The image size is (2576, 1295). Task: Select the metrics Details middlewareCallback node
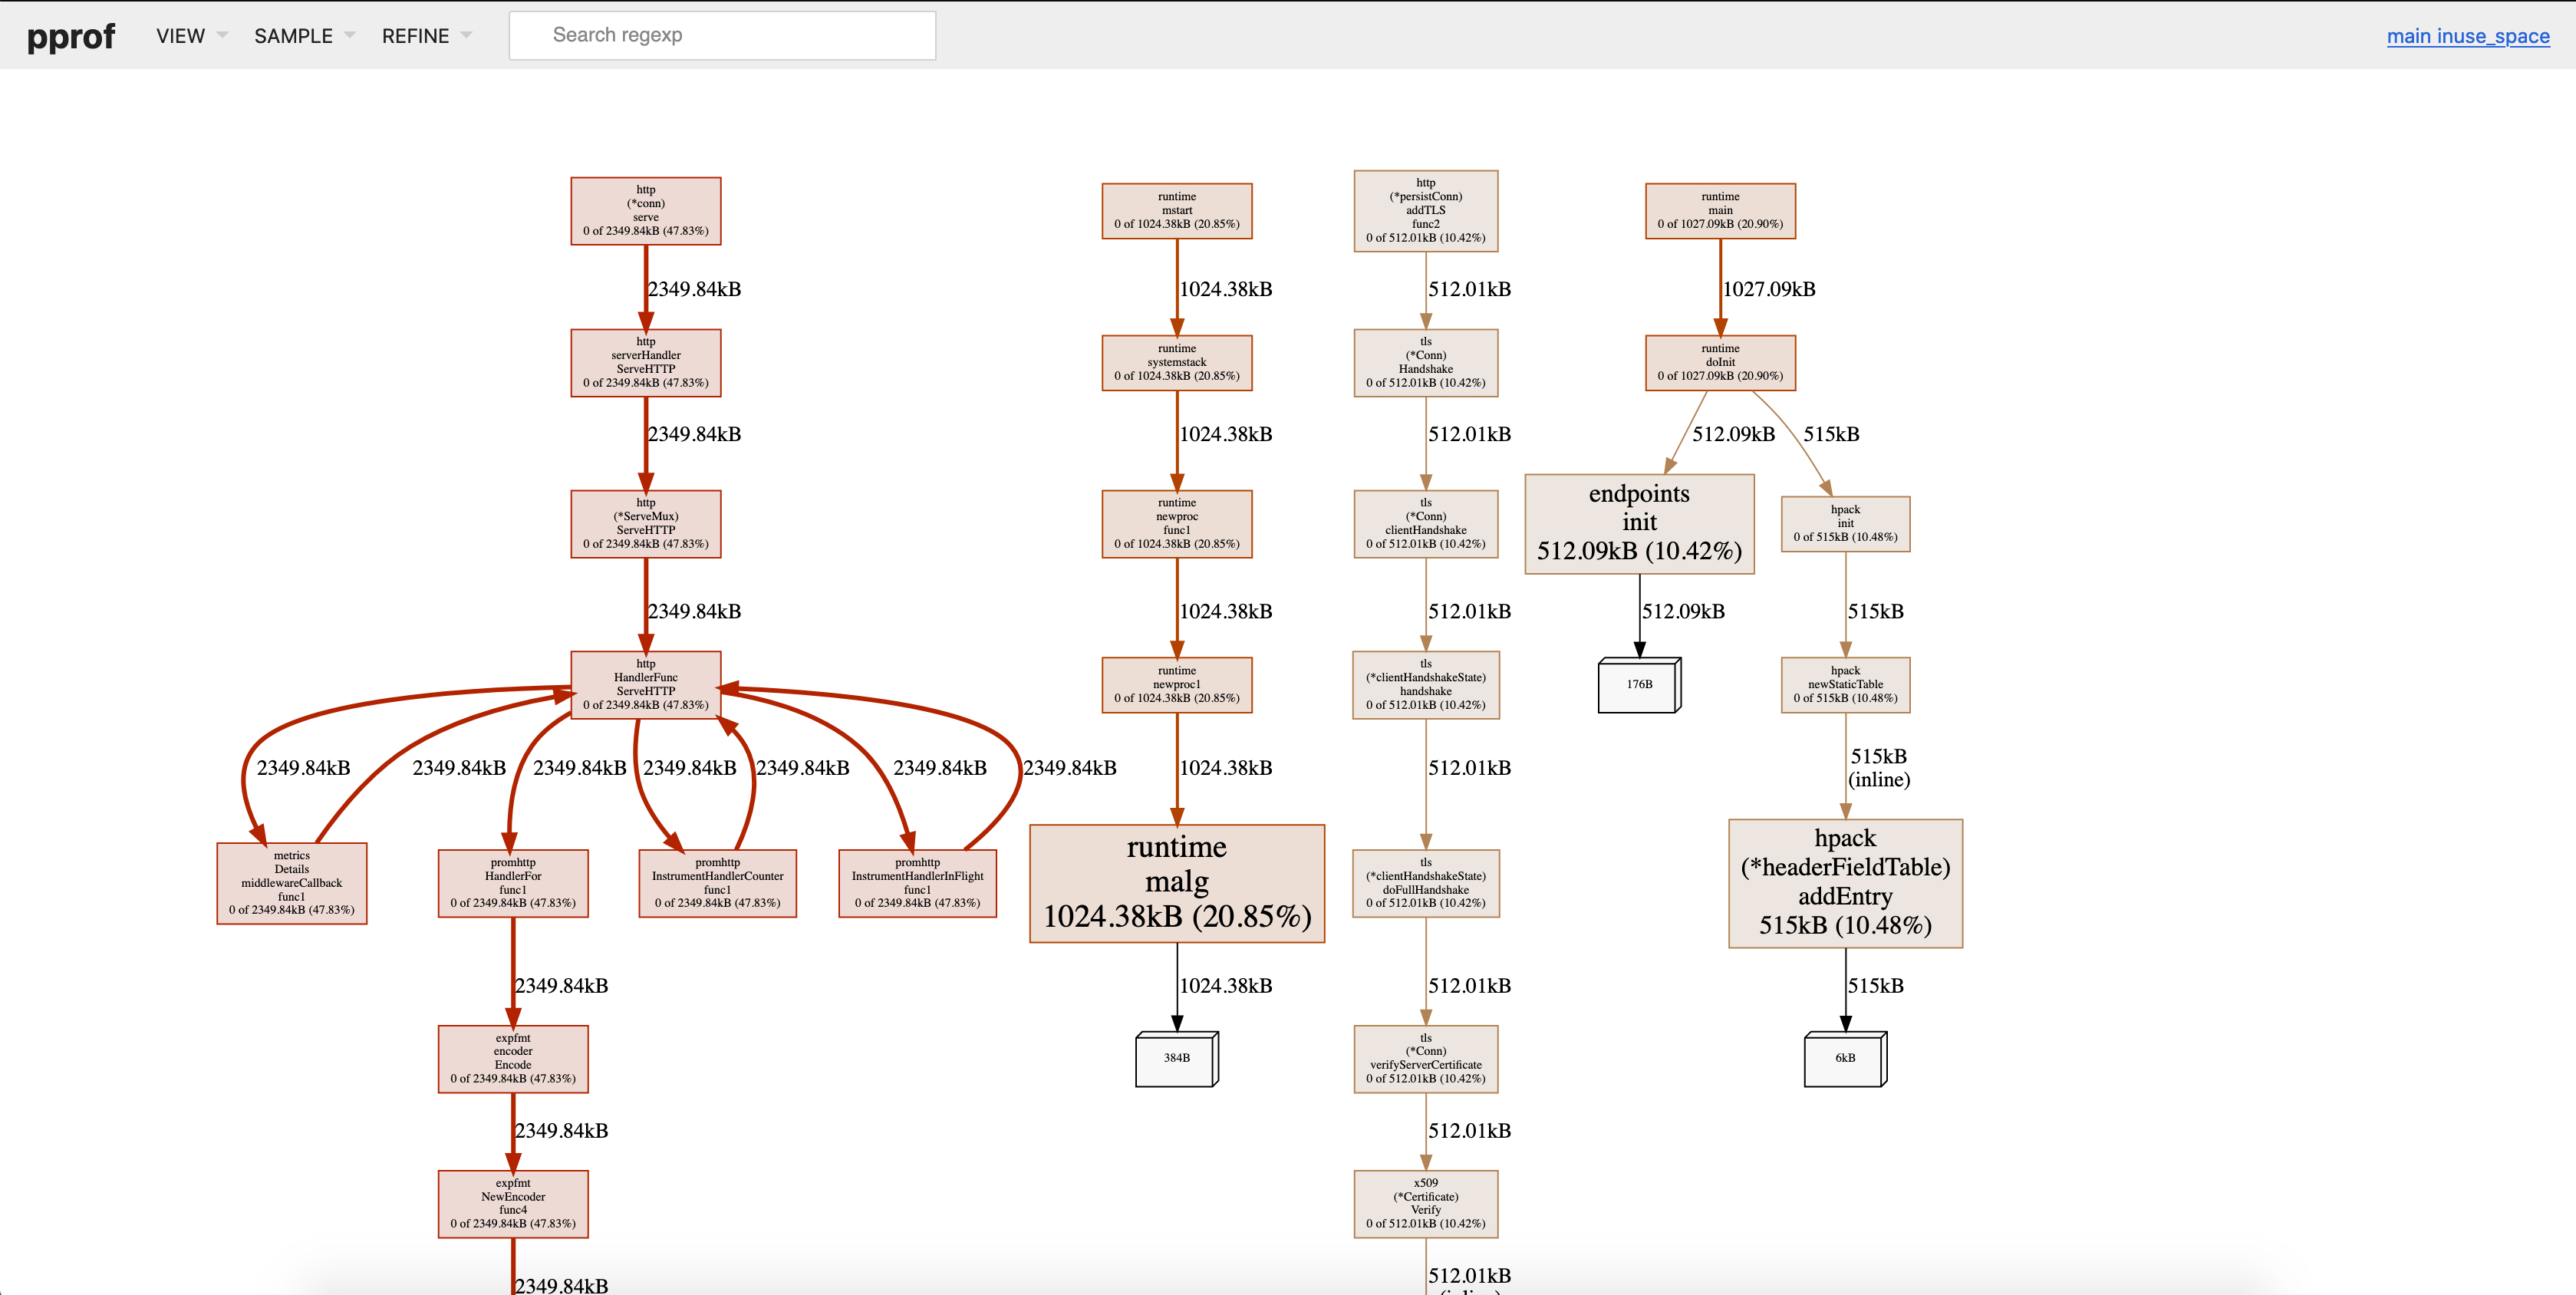pos(292,883)
